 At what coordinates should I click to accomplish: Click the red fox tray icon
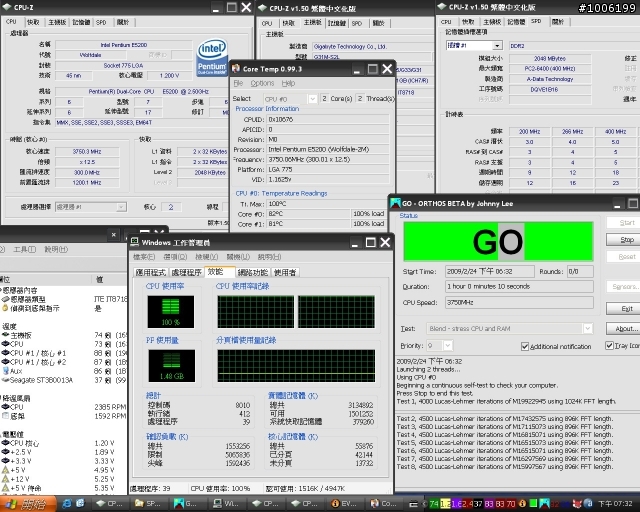(577, 504)
